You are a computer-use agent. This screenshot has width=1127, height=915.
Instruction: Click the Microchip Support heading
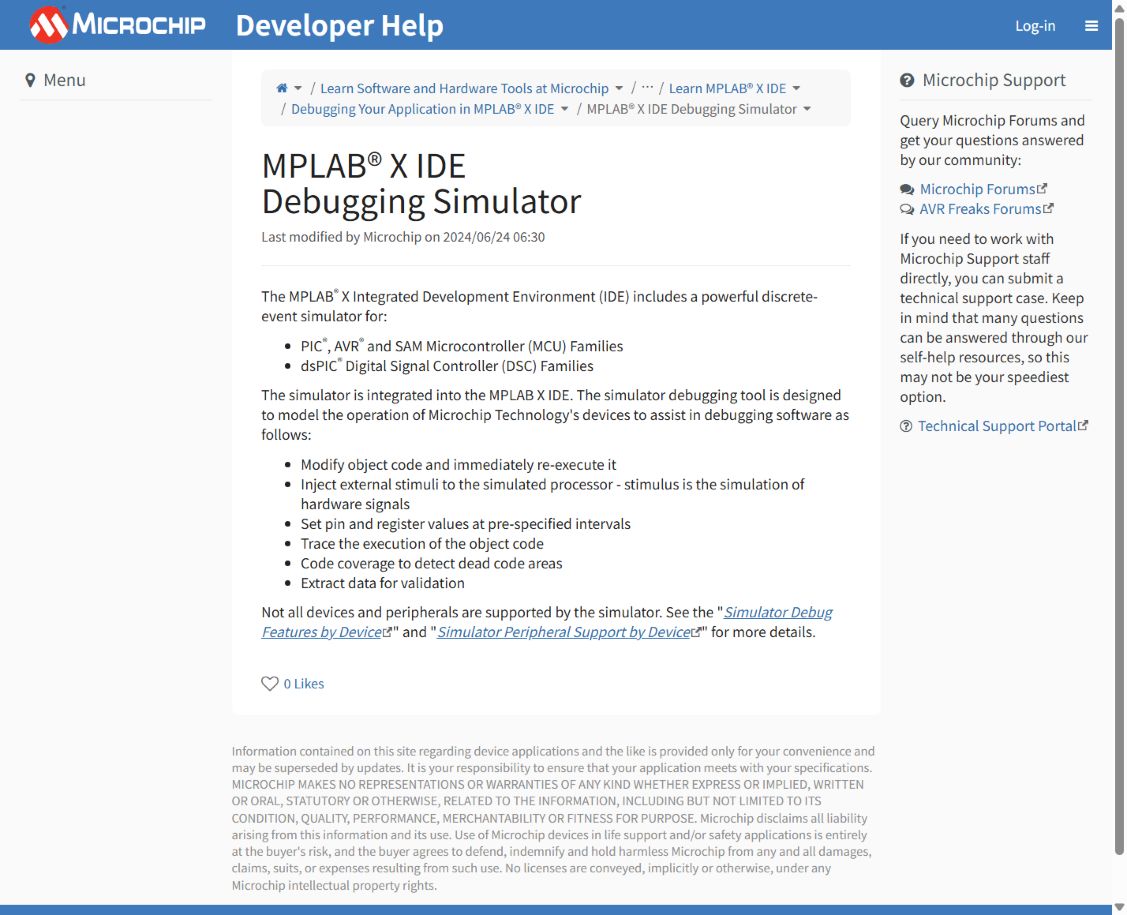tap(994, 80)
